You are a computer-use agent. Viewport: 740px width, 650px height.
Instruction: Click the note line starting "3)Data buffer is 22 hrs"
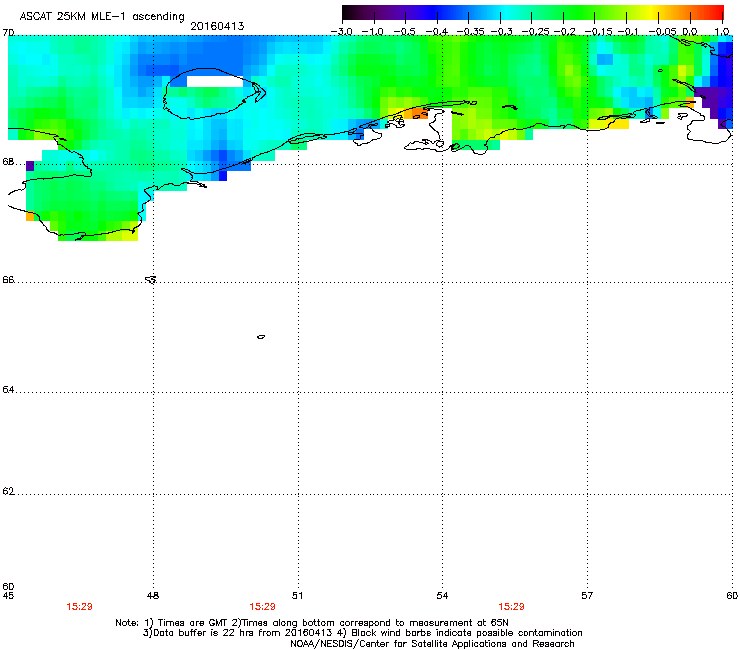pyautogui.click(x=362, y=633)
